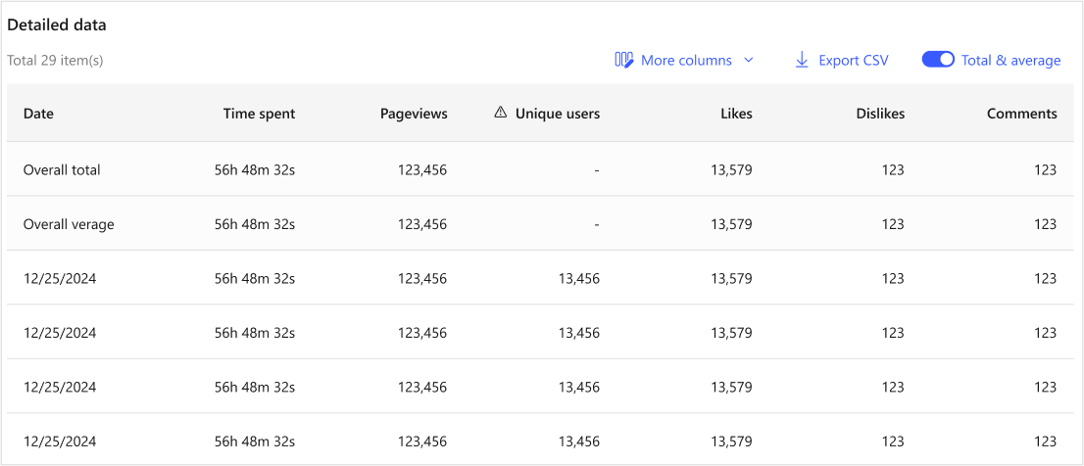The width and height of the screenshot is (1084, 466).
Task: Expand the More columns chevron arrow
Action: pyautogui.click(x=748, y=60)
